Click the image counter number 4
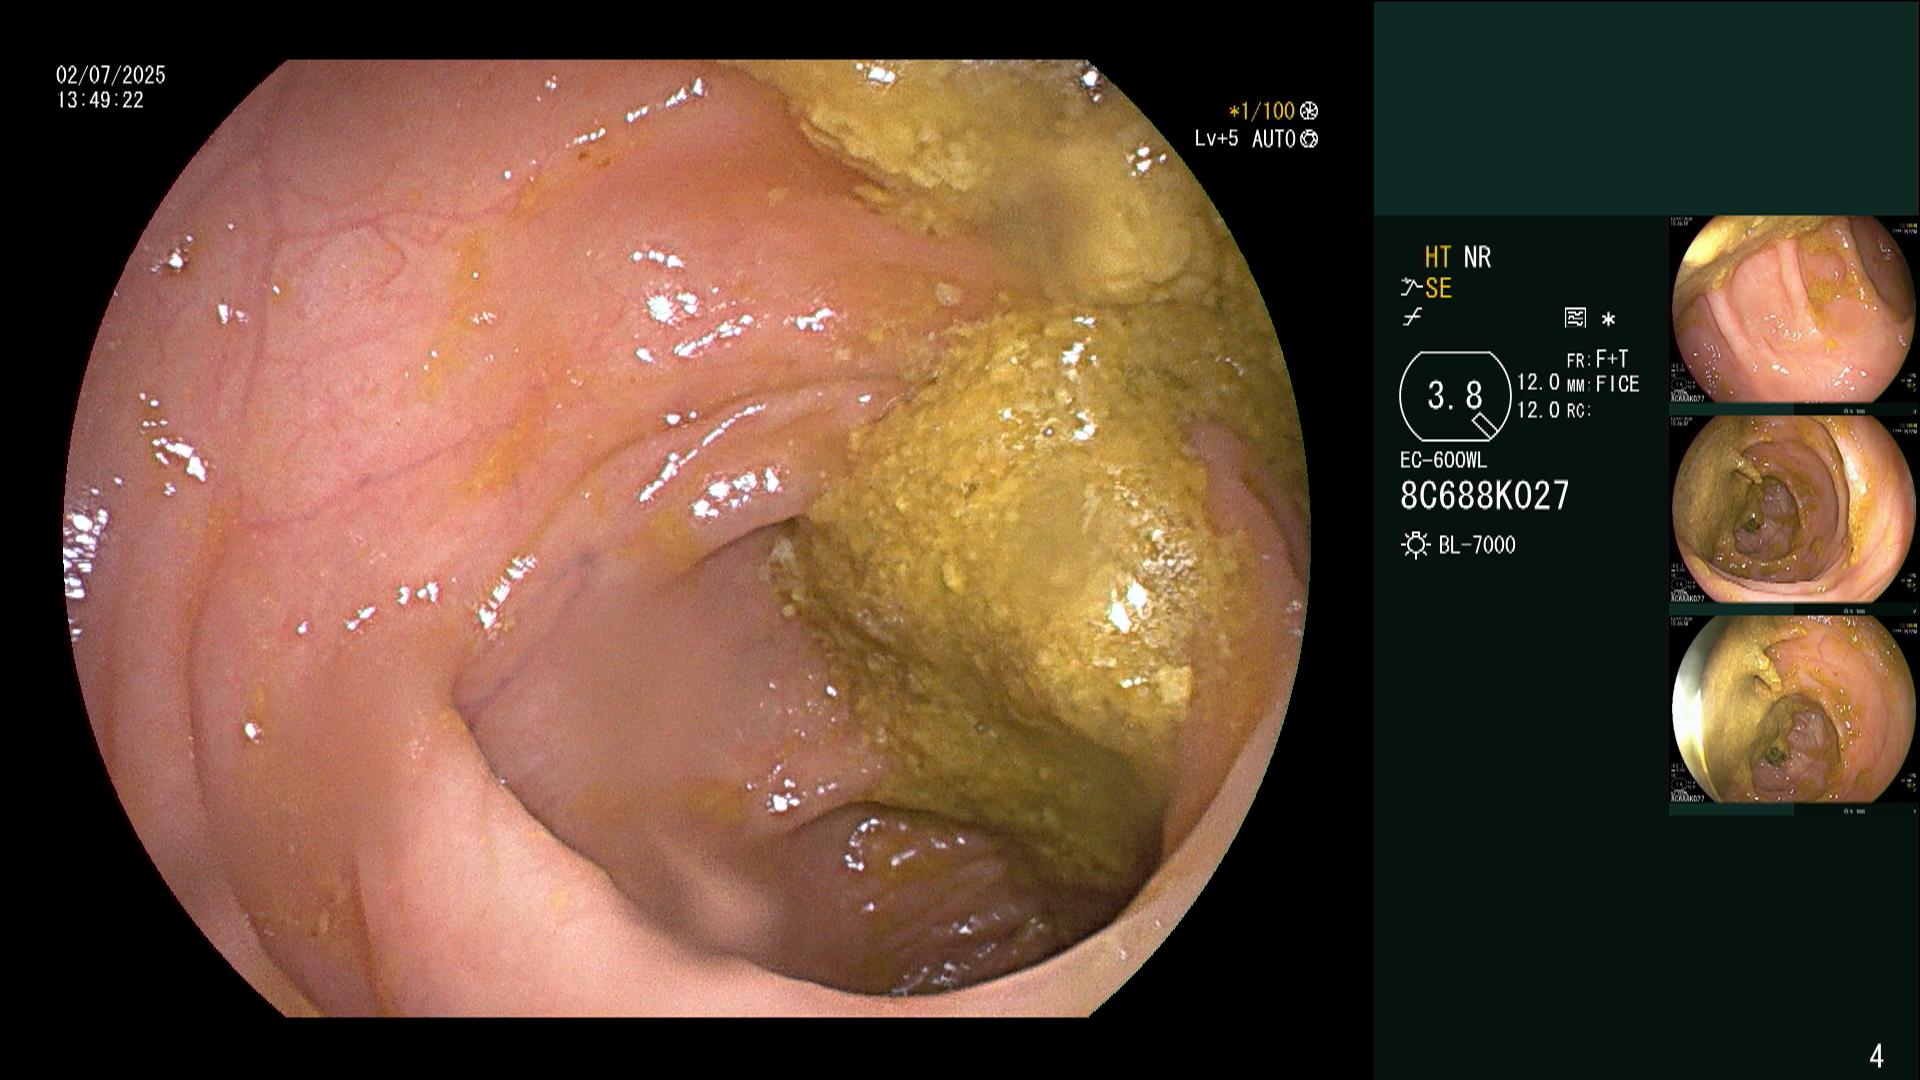 coord(1876,1056)
